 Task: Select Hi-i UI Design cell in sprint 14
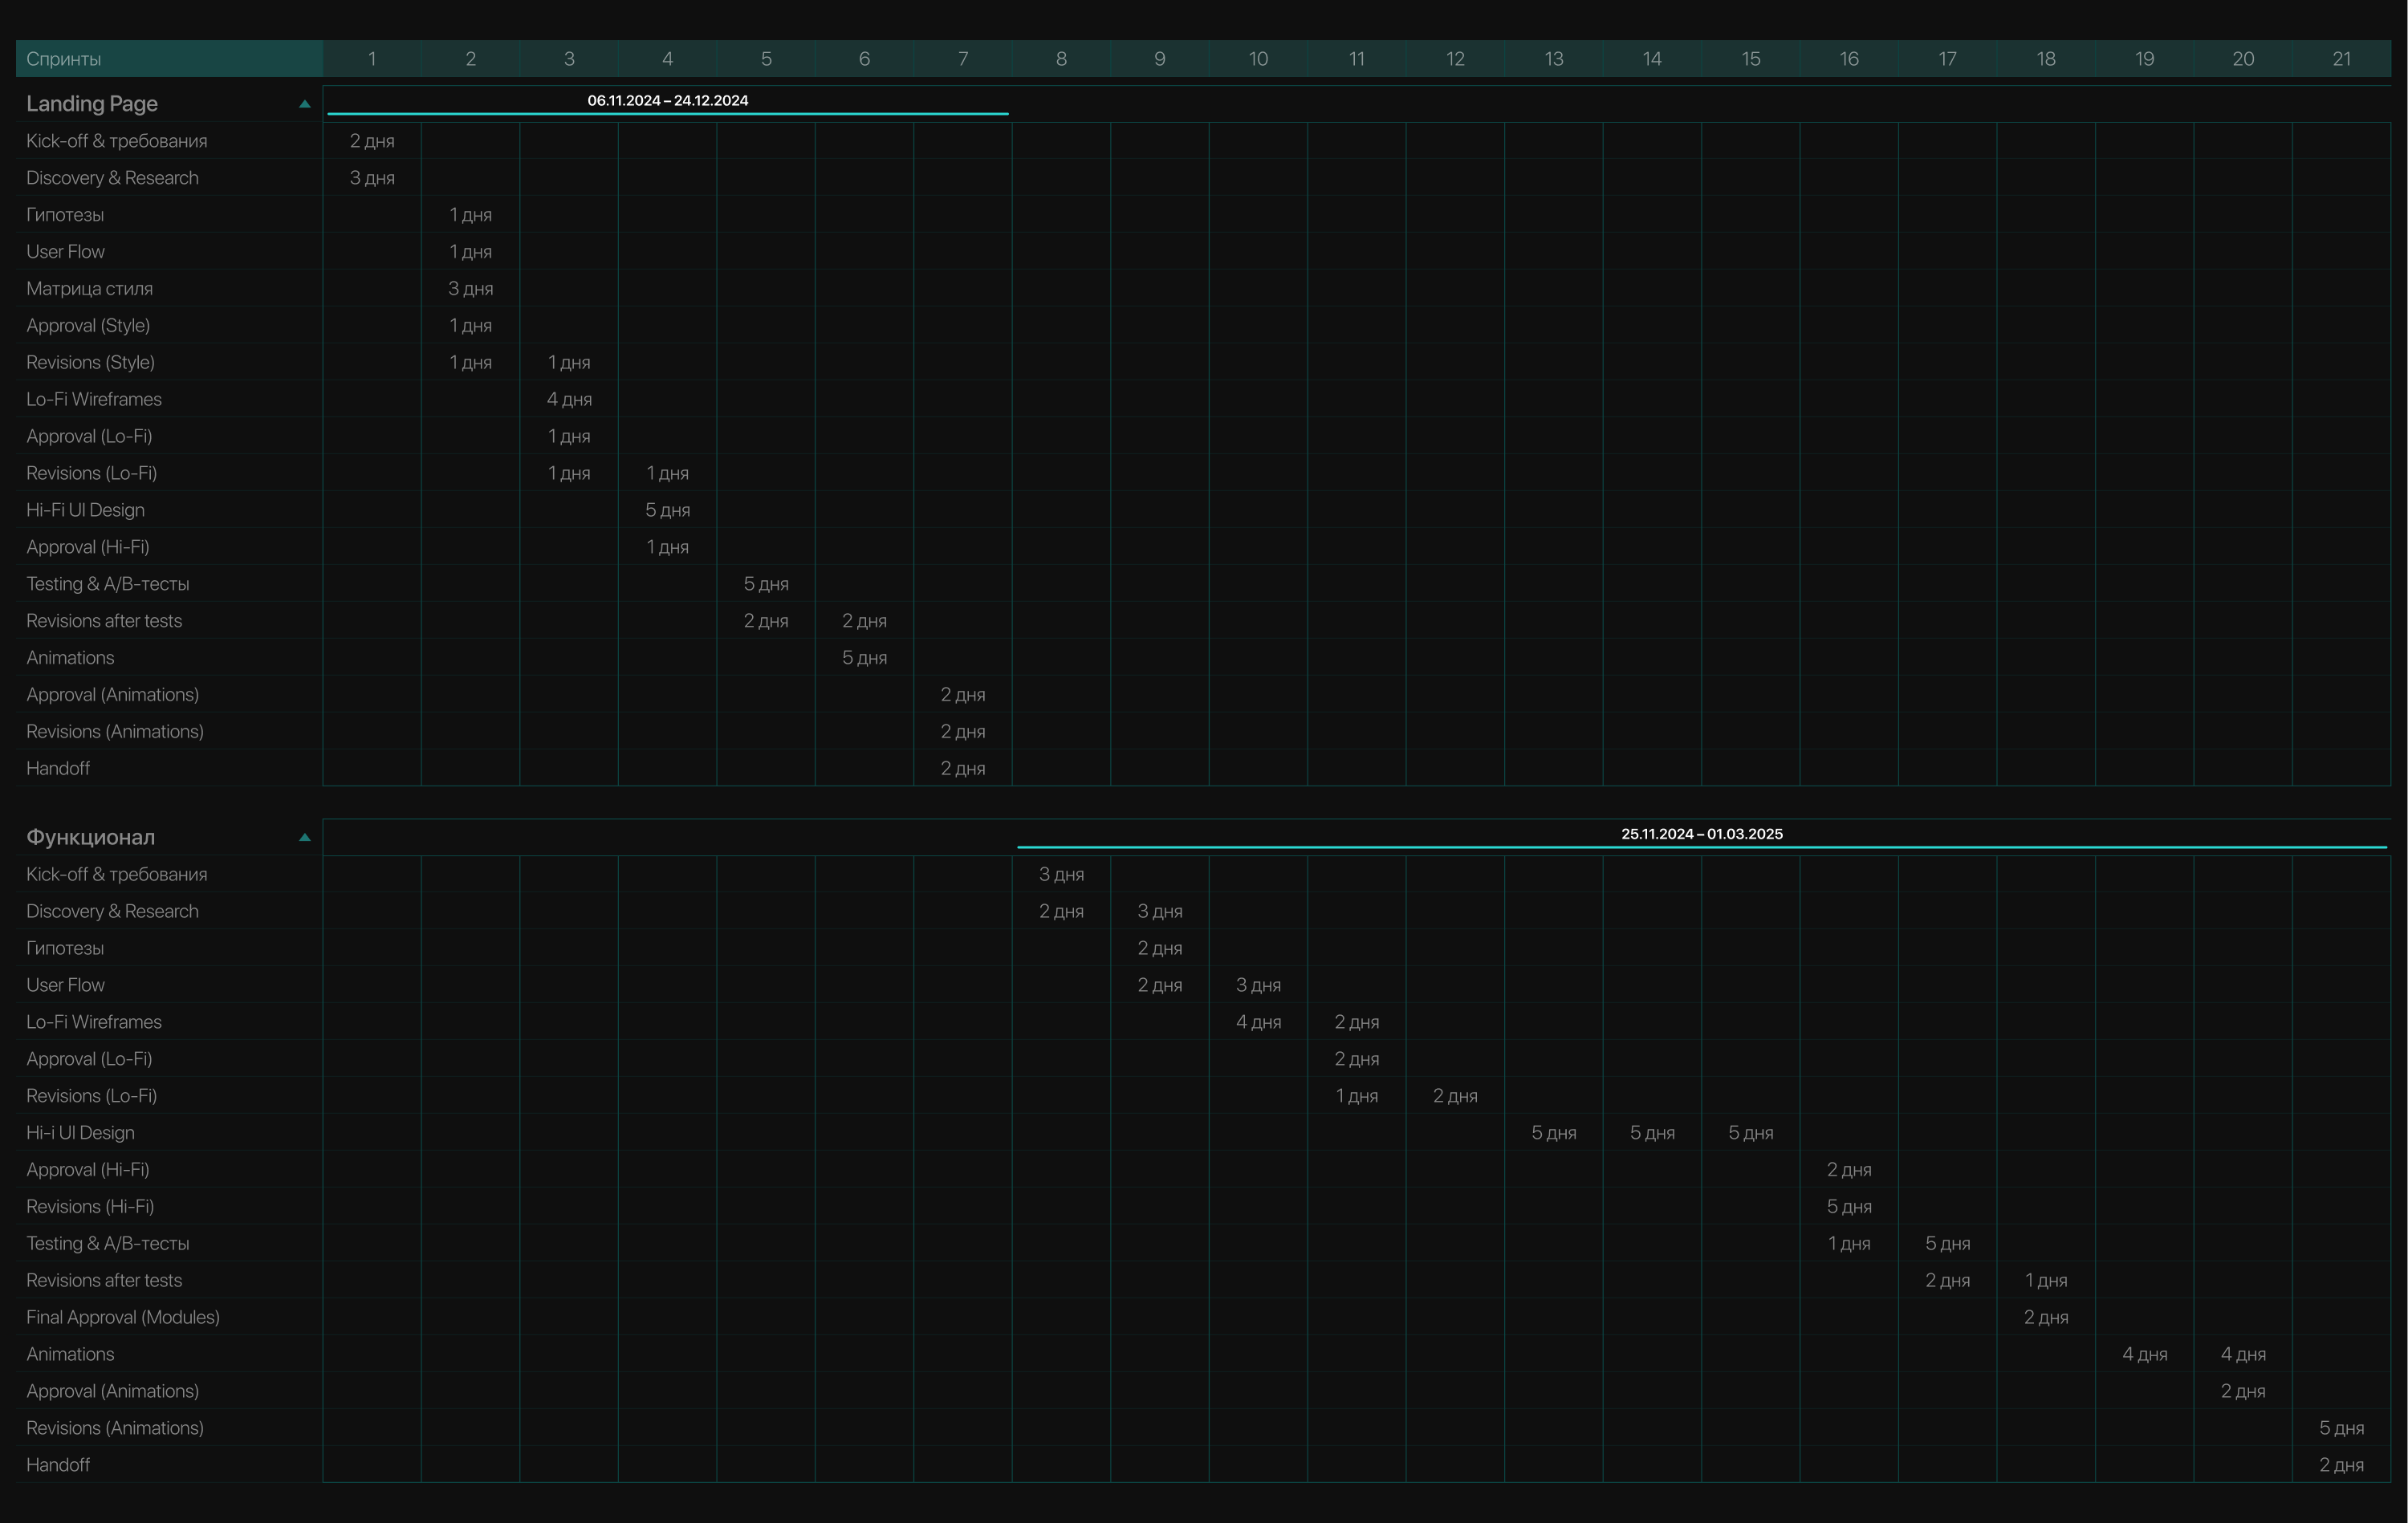coord(1652,1133)
